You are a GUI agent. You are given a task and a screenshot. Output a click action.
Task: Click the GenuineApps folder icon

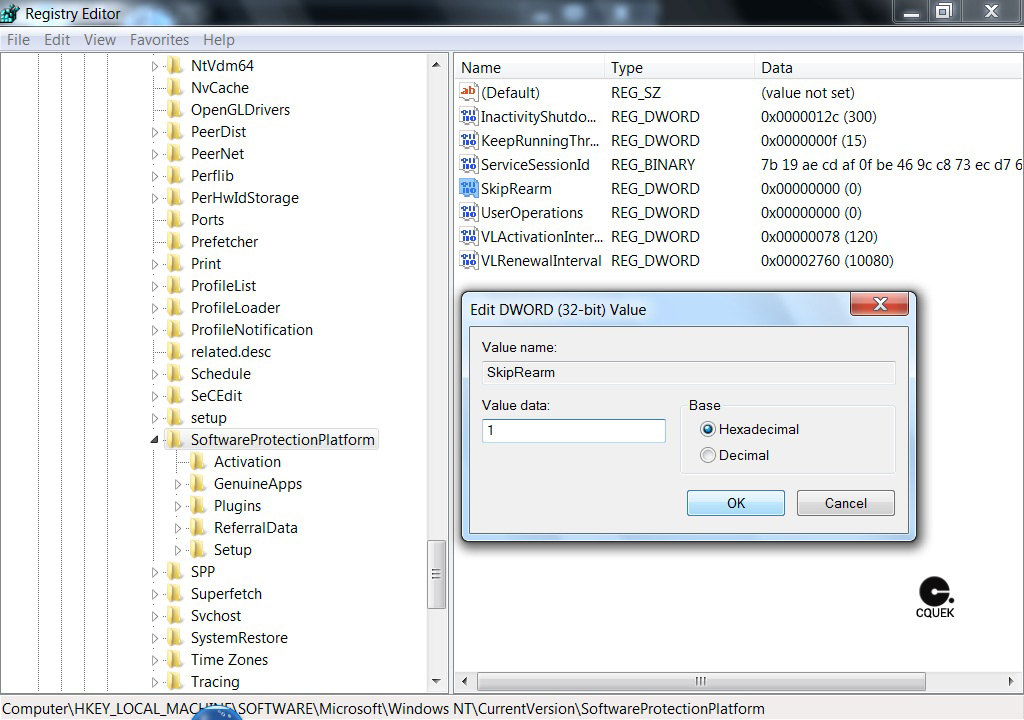click(198, 483)
